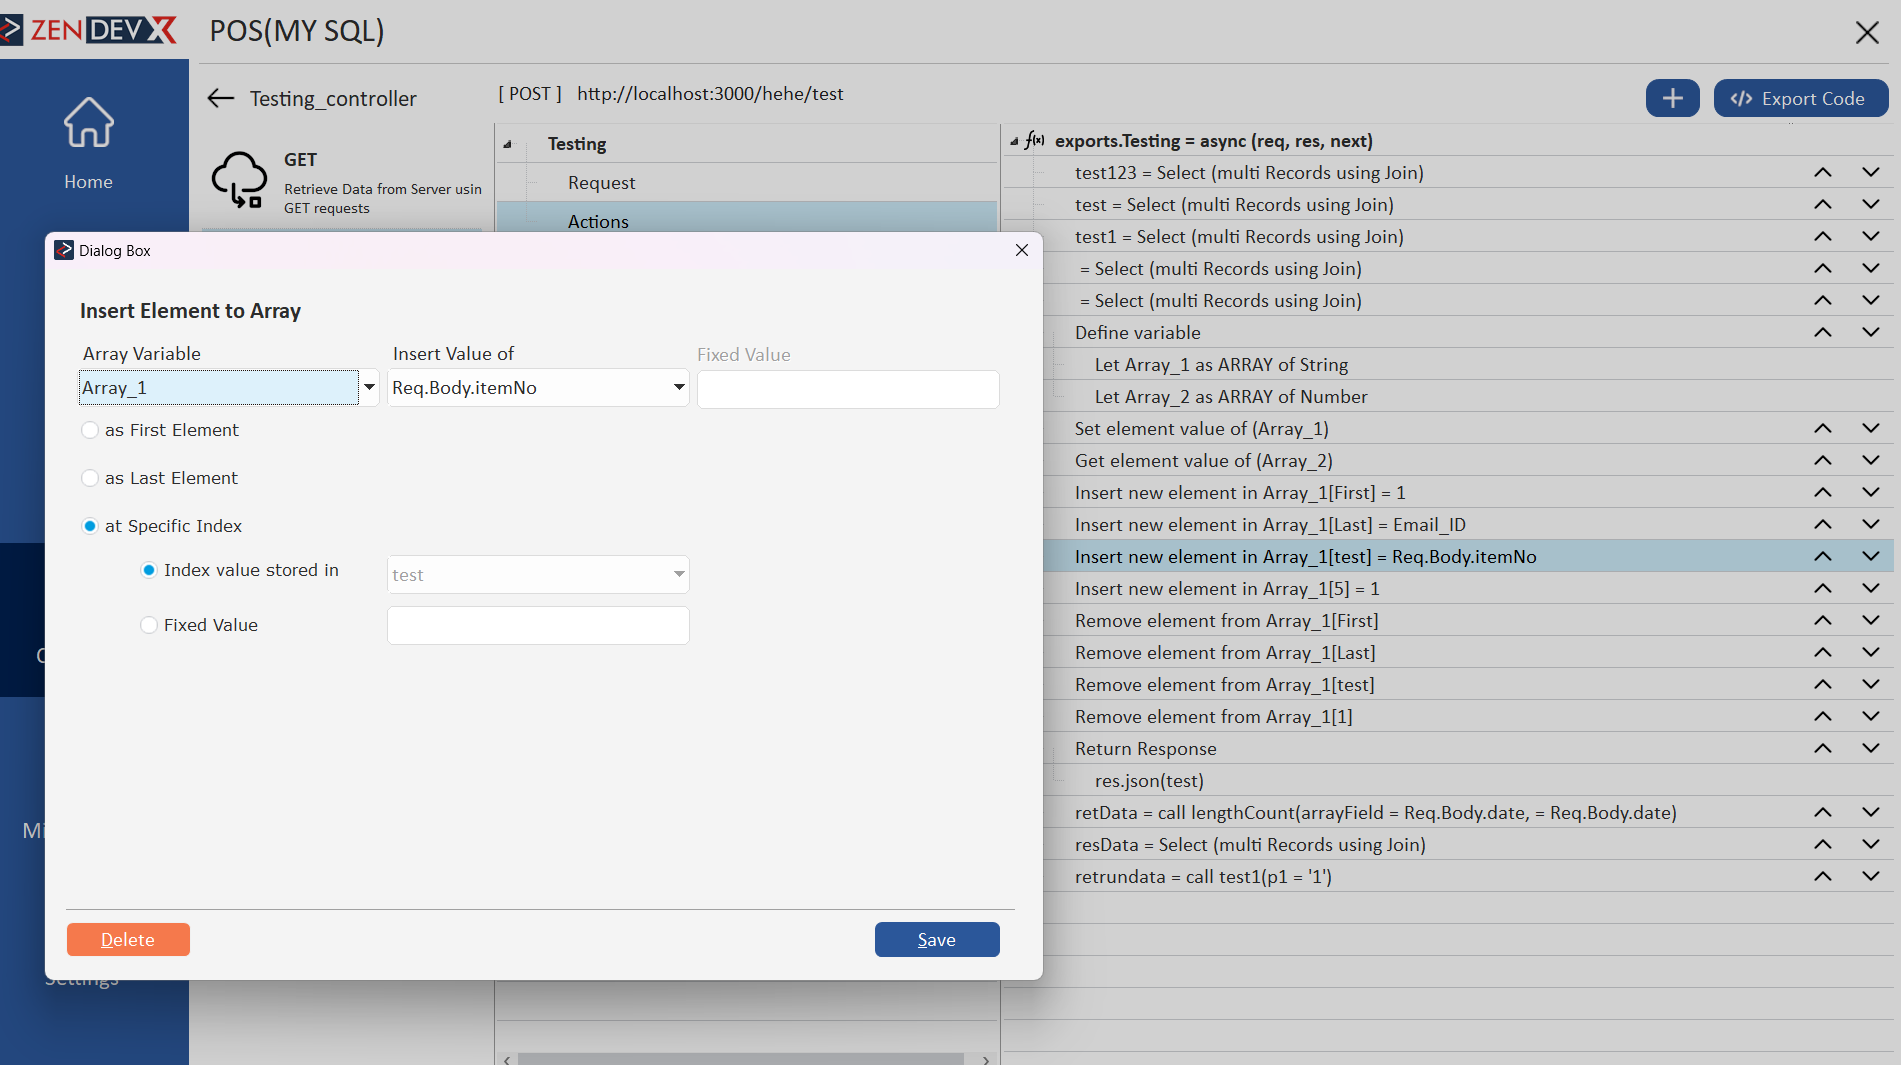1901x1065 pixels.
Task: Click the back arrow beside Testing_controller
Action: click(x=220, y=98)
